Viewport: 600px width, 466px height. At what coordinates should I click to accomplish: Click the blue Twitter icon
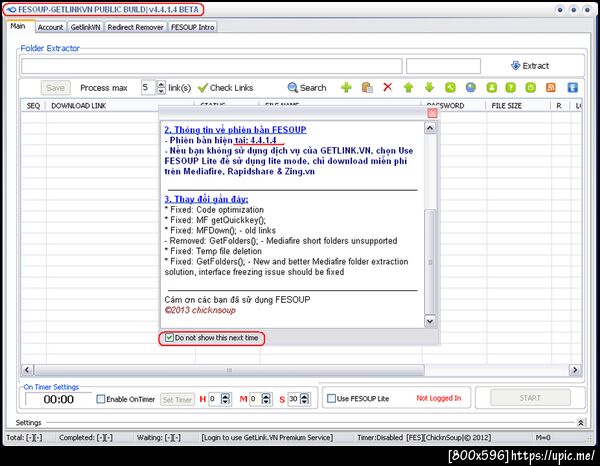tap(572, 88)
